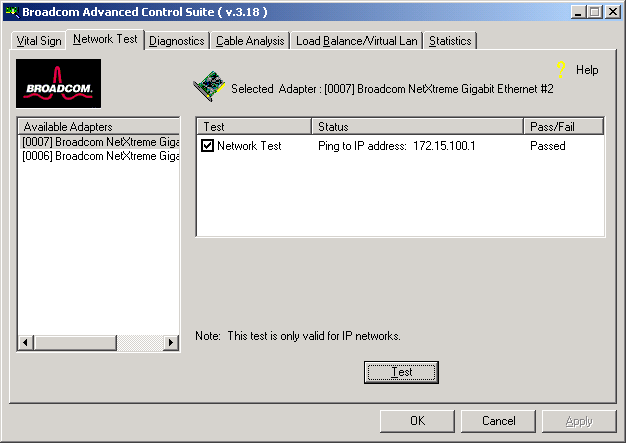The image size is (626, 443).
Task: Click the title bar application icon
Action: pyautogui.click(x=12, y=12)
